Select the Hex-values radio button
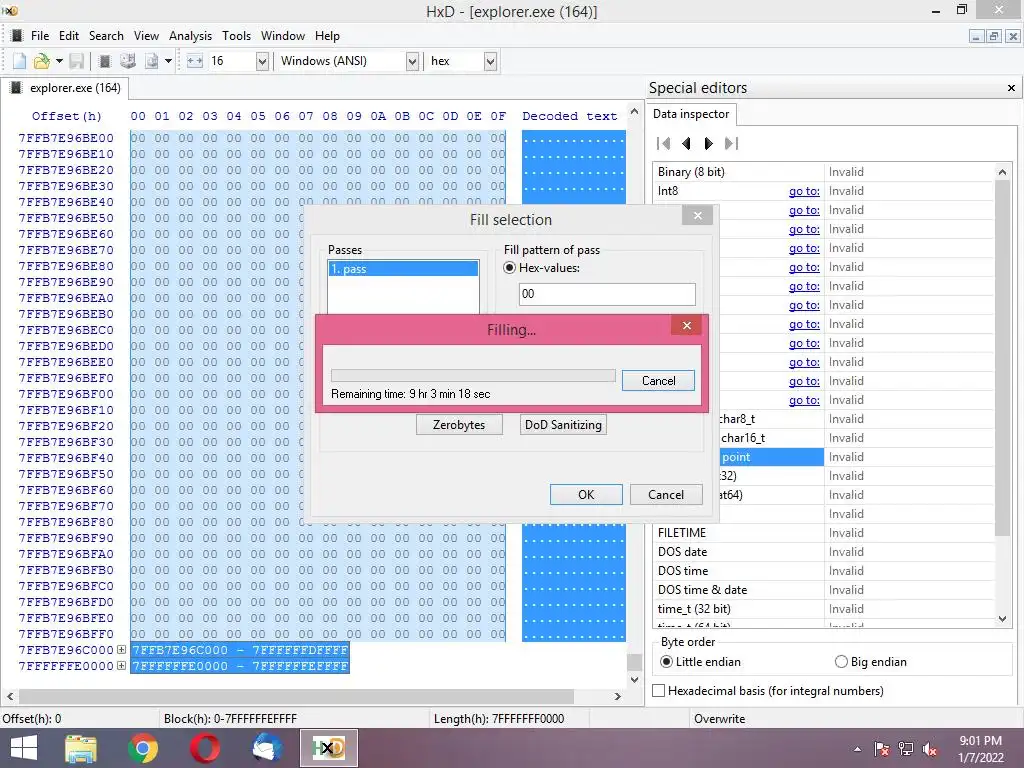The width and height of the screenshot is (1024, 768). tap(509, 268)
